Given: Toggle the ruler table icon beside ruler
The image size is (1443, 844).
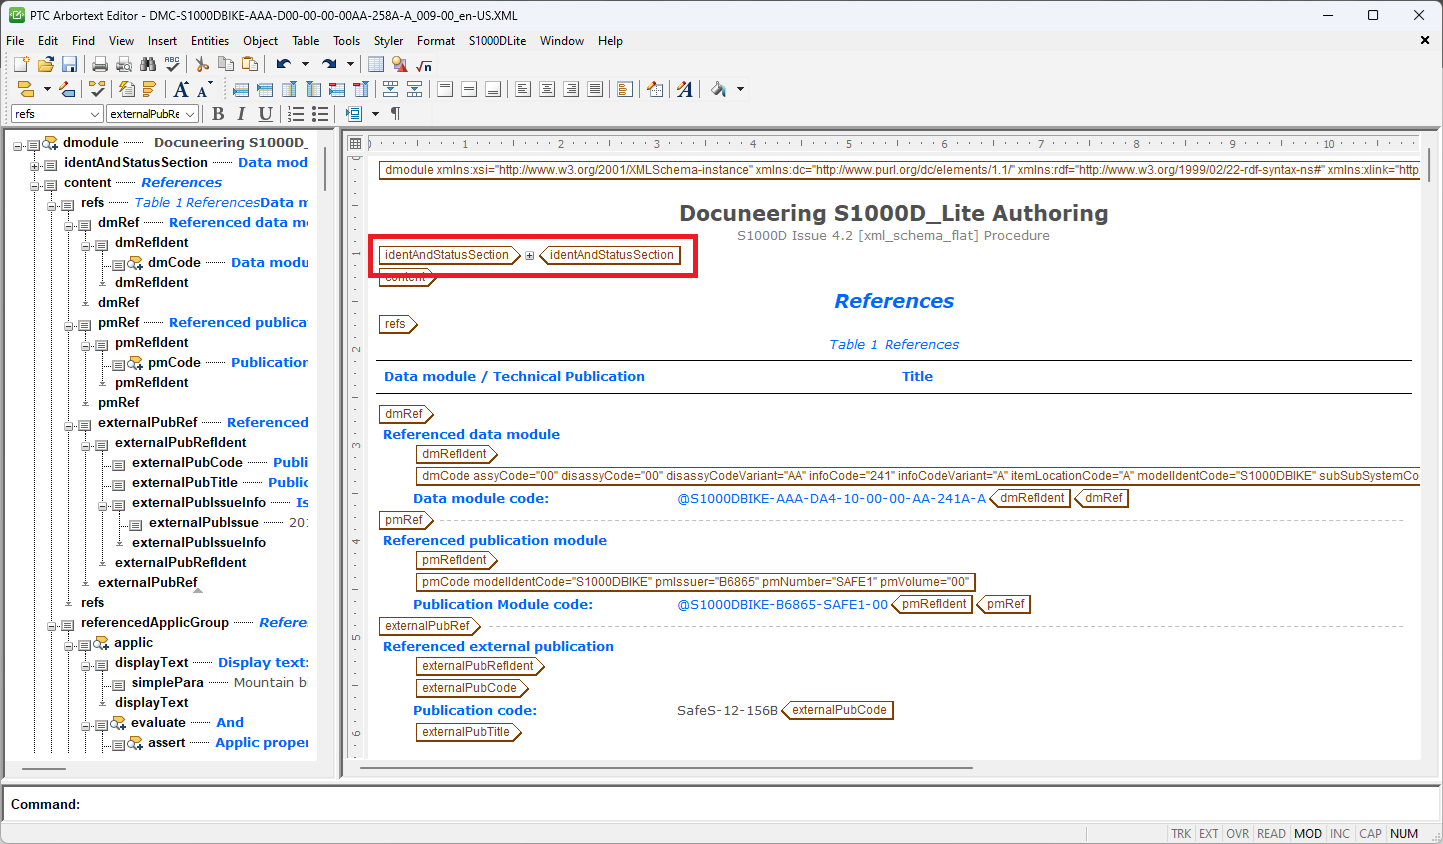Looking at the screenshot, I should click(355, 143).
